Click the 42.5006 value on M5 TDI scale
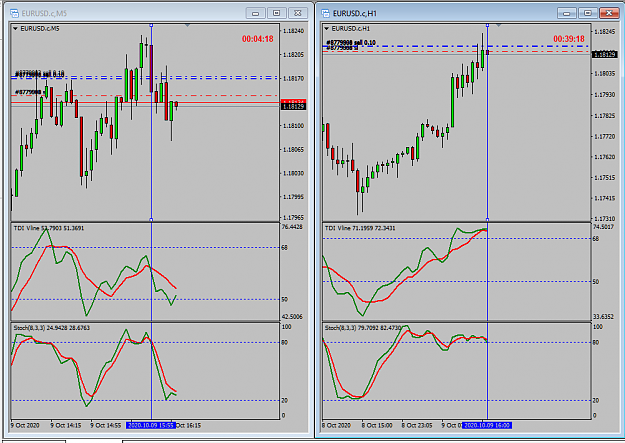Viewport: 625px width, 443px height. [x=292, y=317]
